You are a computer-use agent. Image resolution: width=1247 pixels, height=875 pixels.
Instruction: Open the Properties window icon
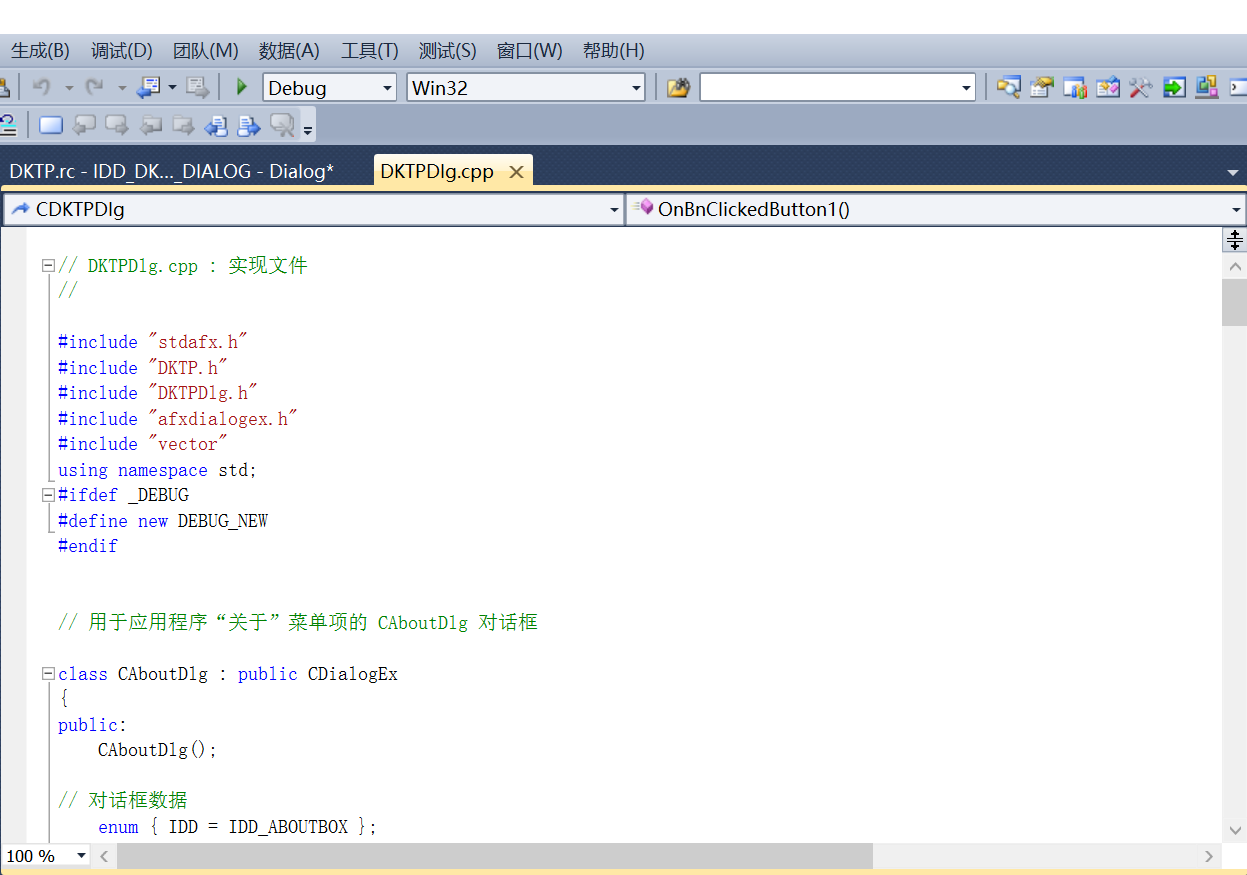(1042, 88)
